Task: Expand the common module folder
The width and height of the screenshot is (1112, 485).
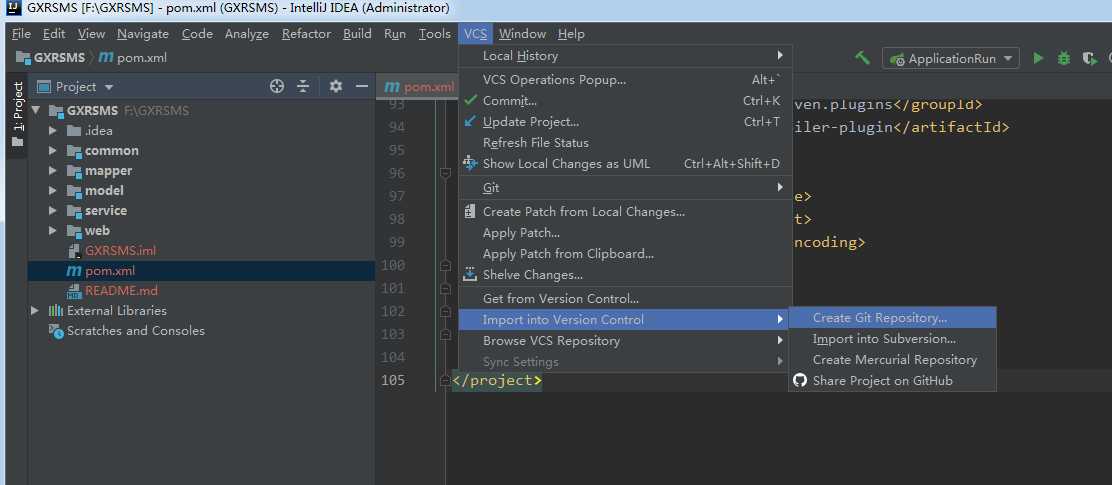Action: 52,151
